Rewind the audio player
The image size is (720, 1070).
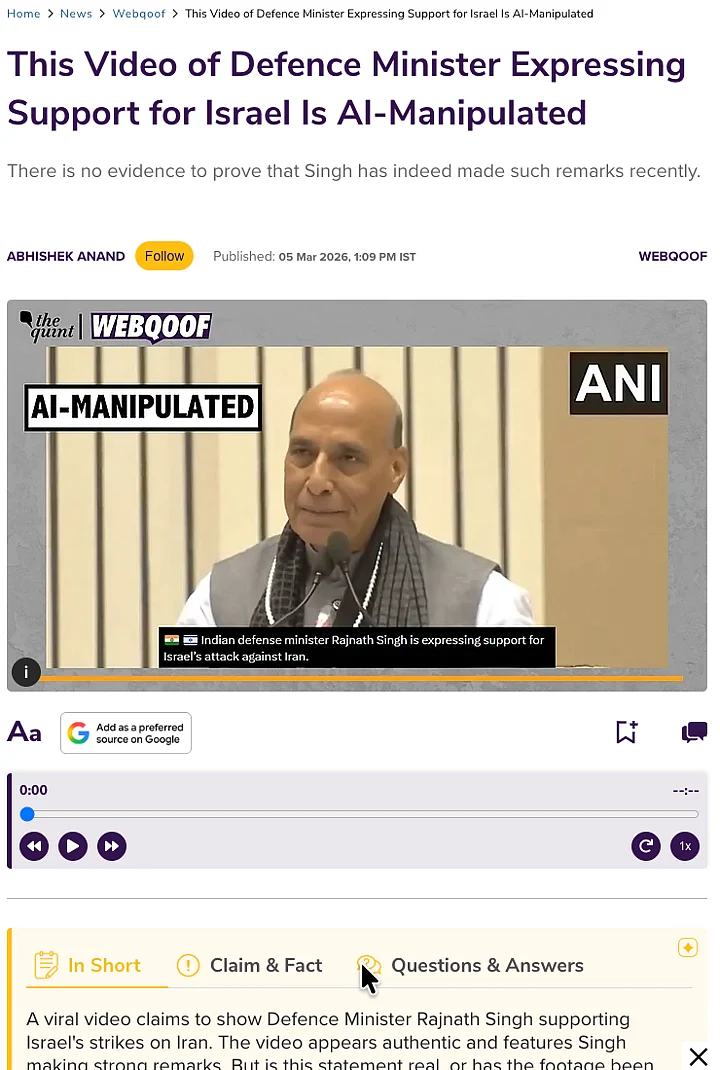pyautogui.click(x=34, y=847)
